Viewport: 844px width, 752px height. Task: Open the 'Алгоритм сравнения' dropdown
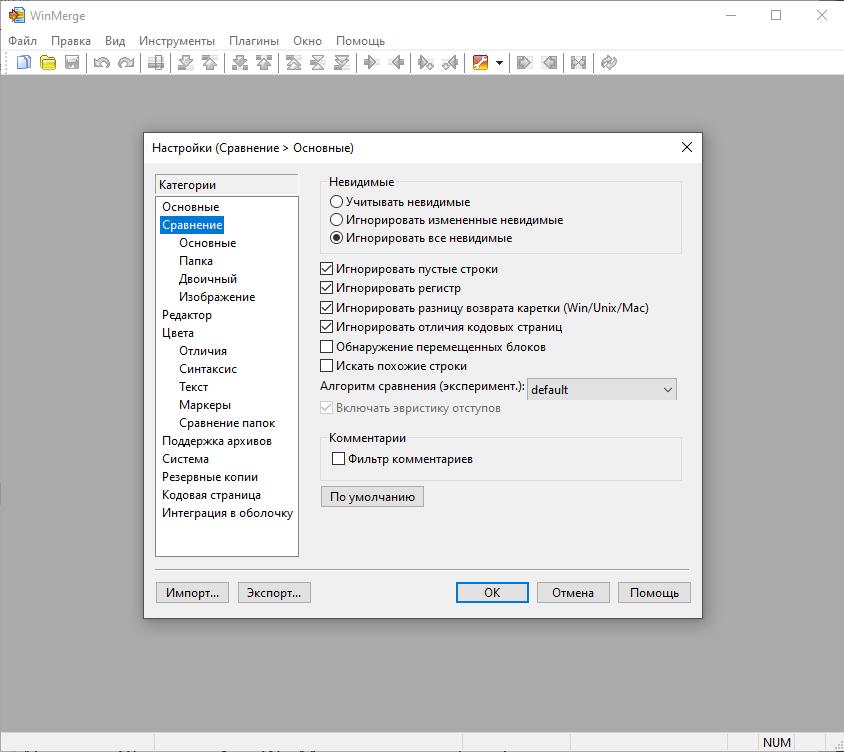pyautogui.click(x=602, y=389)
